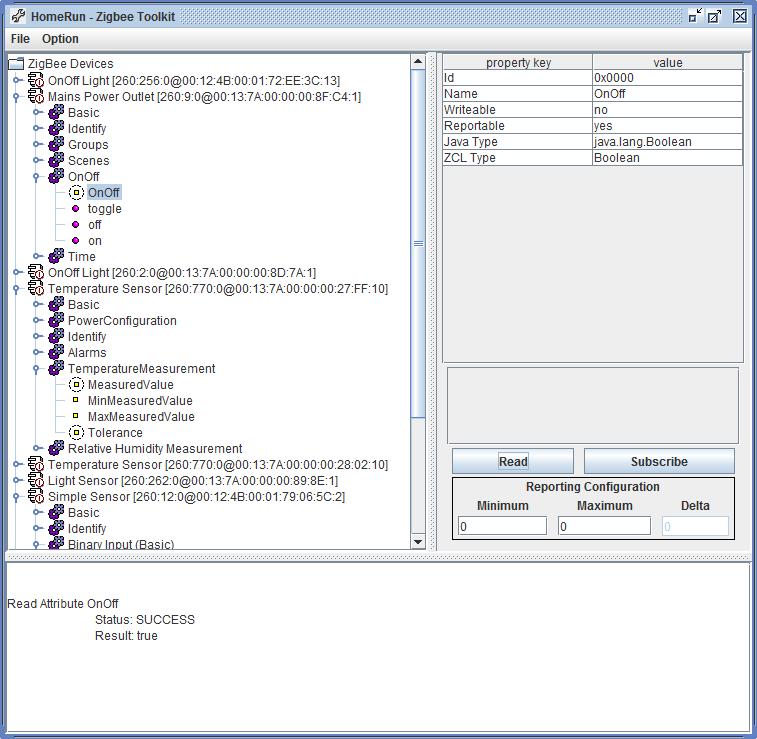Collapse Mains Power Outlet device node
Viewport: 757px width, 739px height.
[16, 97]
